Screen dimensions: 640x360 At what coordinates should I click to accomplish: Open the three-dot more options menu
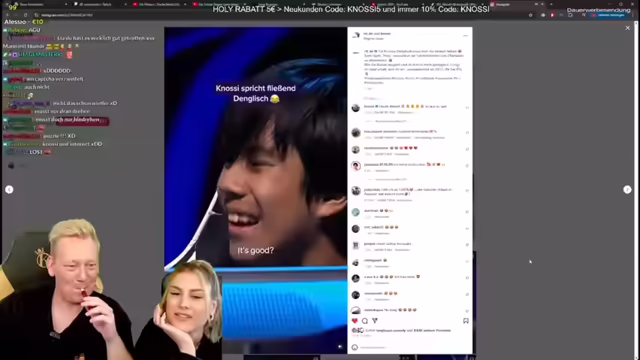pyautogui.click(x=465, y=36)
